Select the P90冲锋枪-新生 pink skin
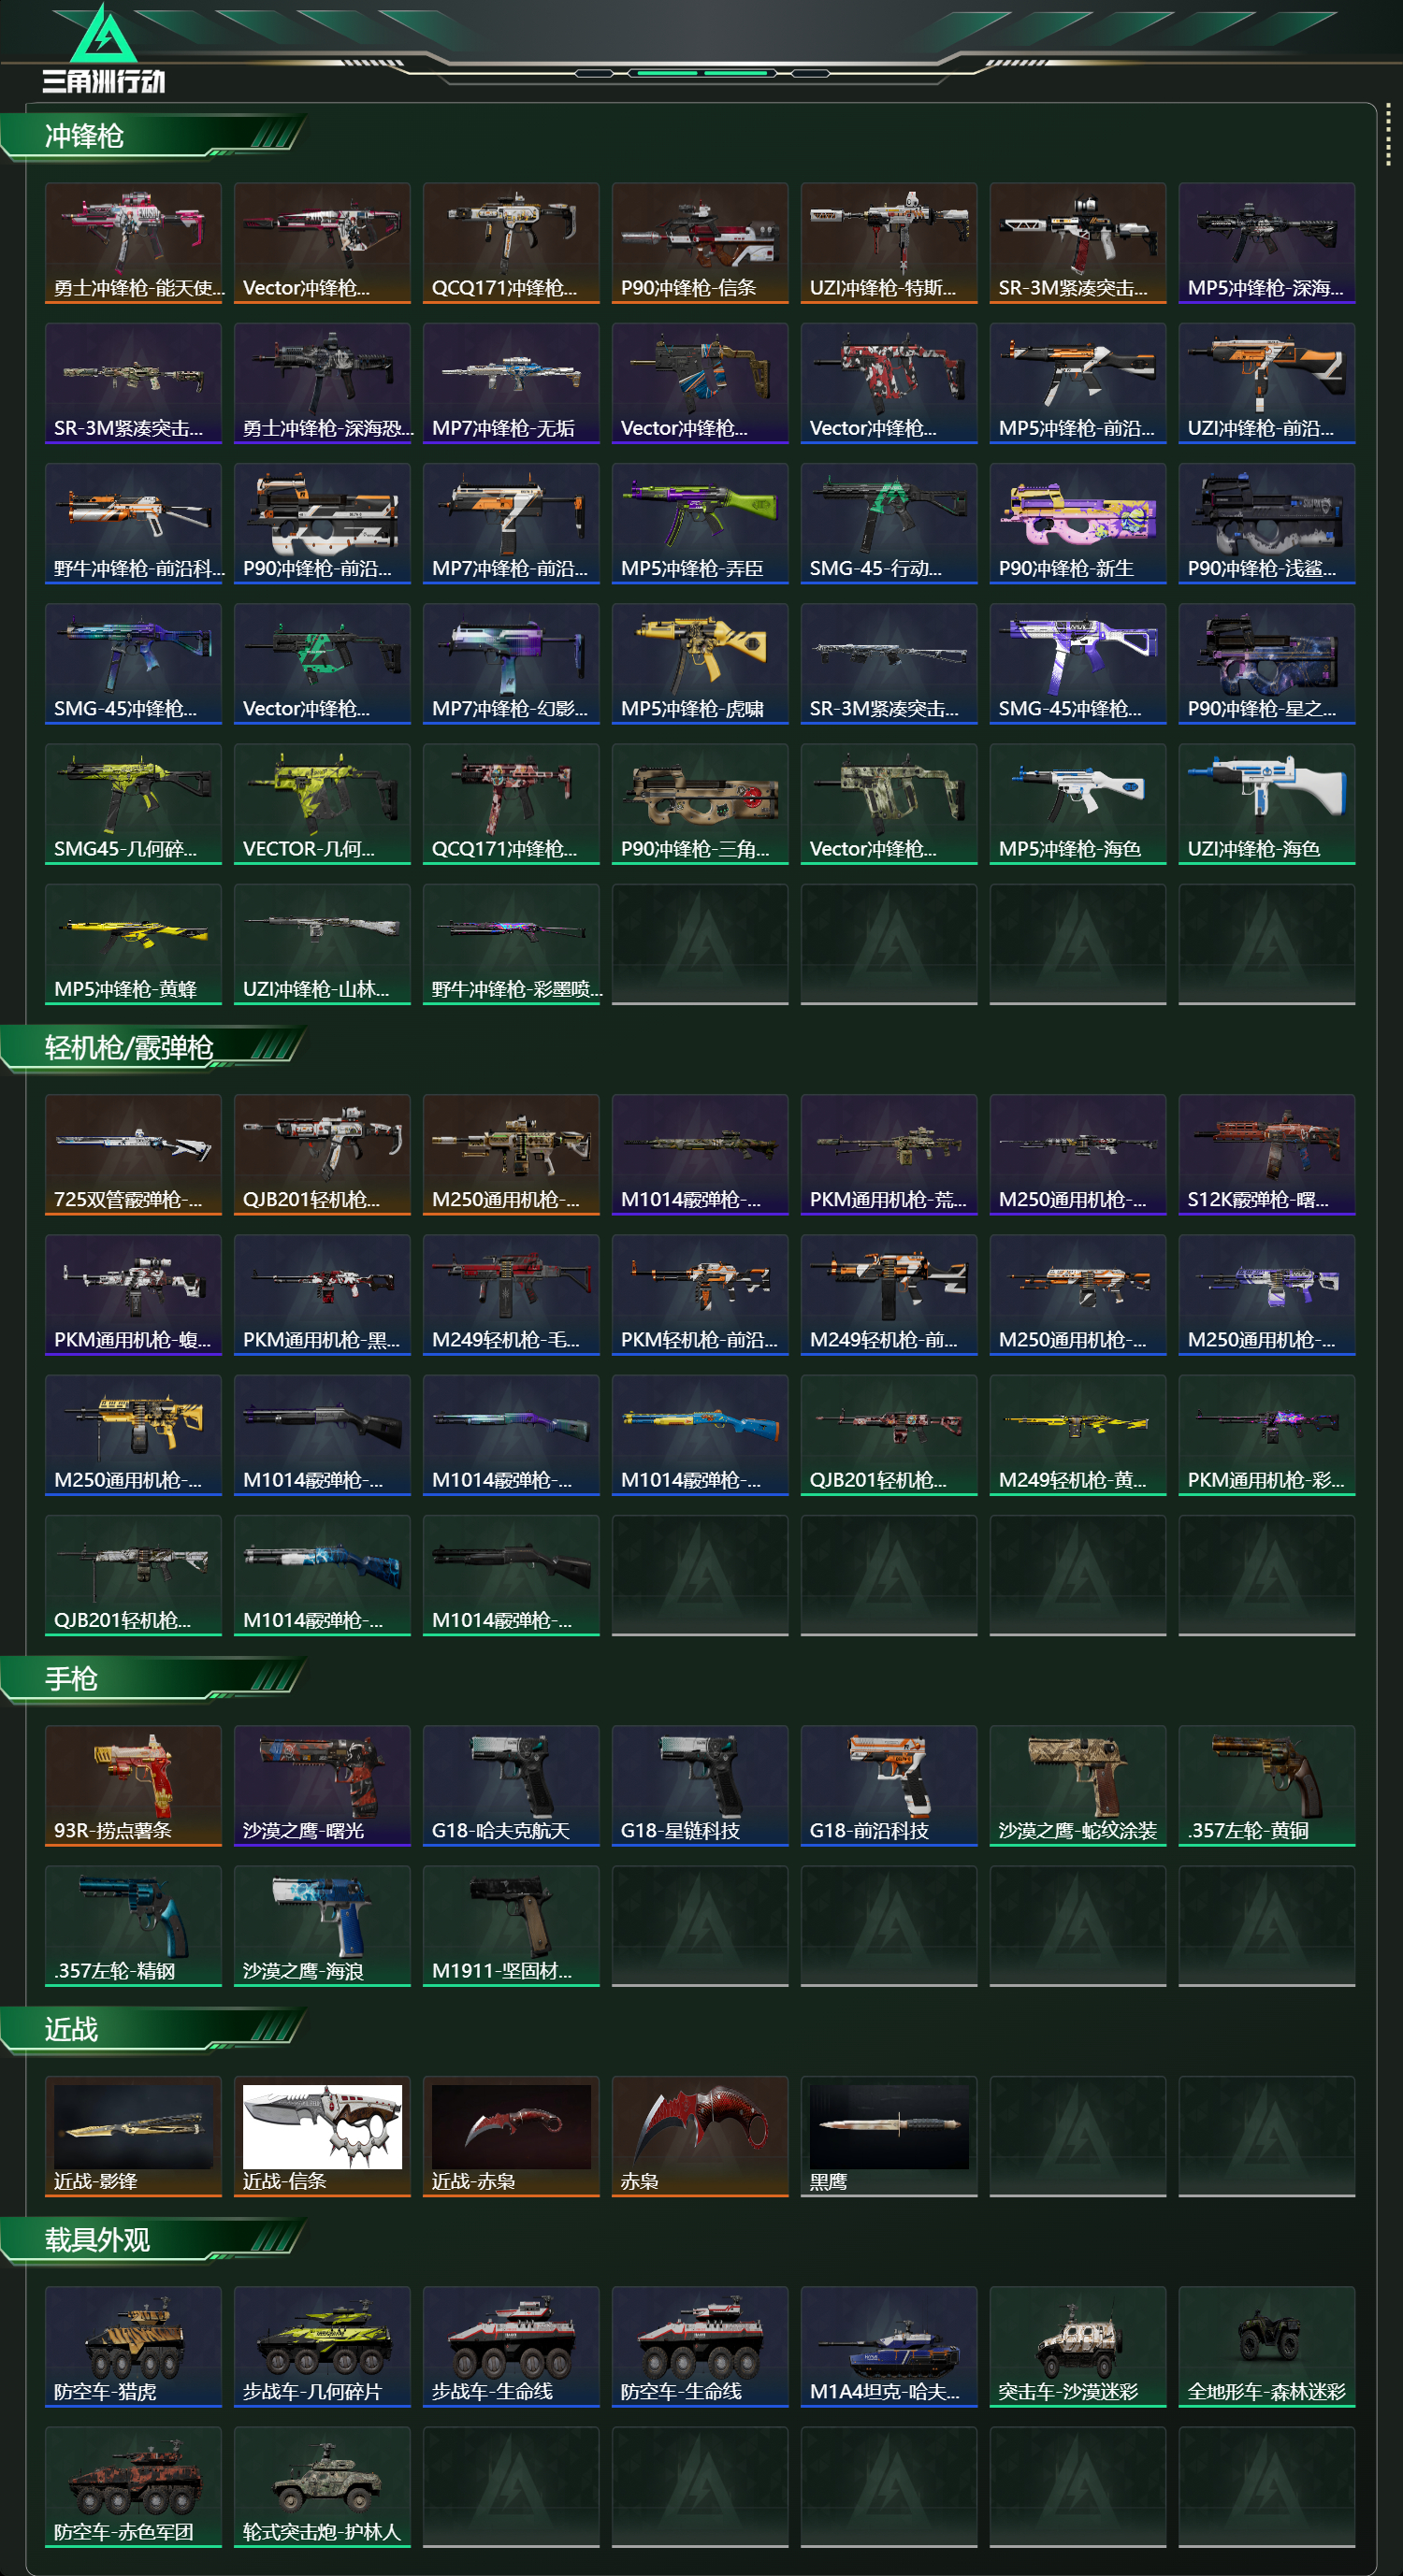 [x=1077, y=523]
